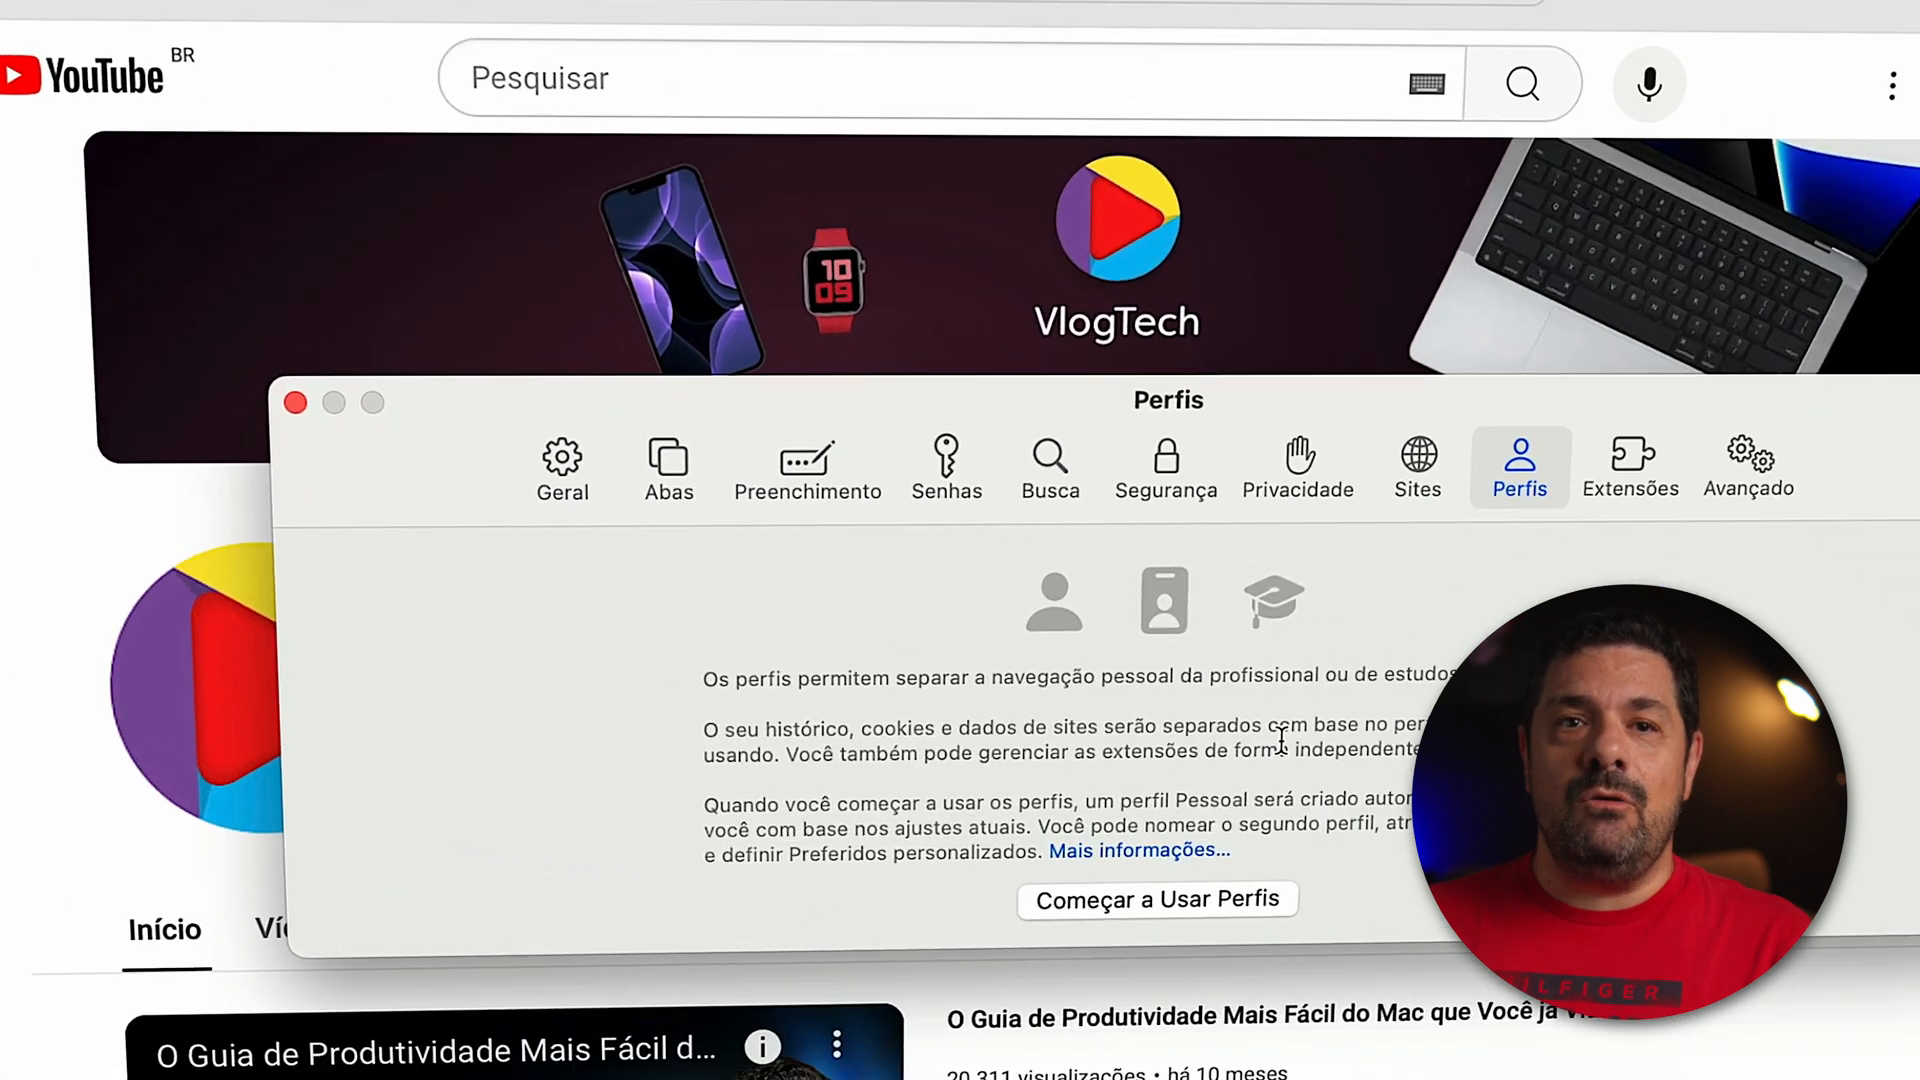Click the person profile icon in Perfis
Image resolution: width=1920 pixels, height=1080 pixels.
coord(1054,601)
